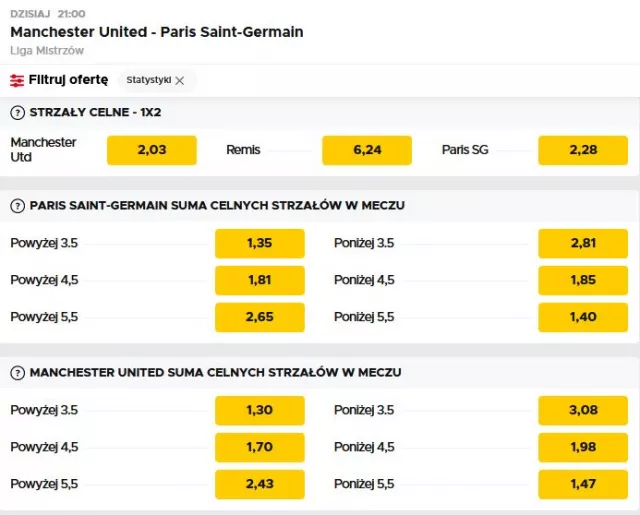
Task: Choose PSG Powyżej 5,5 odds 2,65
Action: point(259,317)
